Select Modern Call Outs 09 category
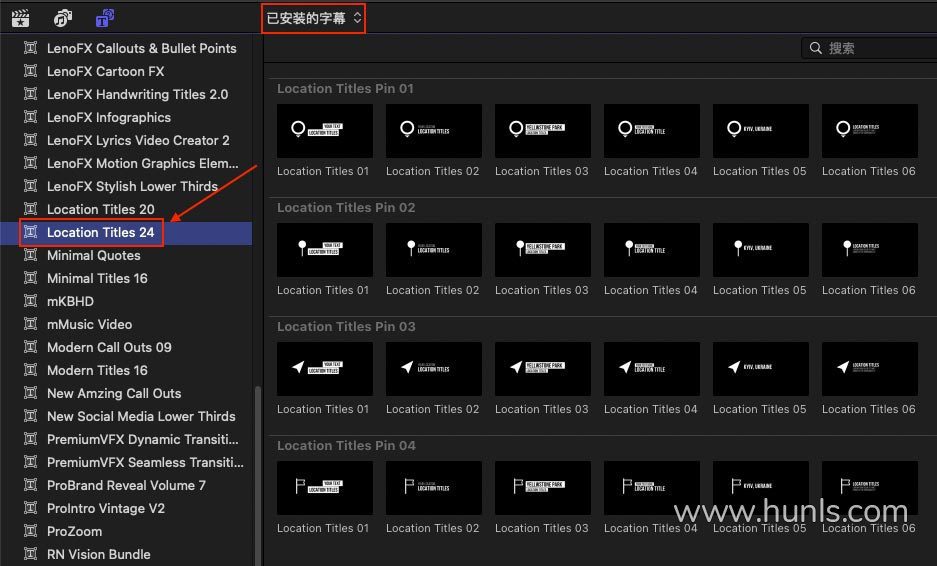Screen dimensions: 937x566 pos(109,347)
